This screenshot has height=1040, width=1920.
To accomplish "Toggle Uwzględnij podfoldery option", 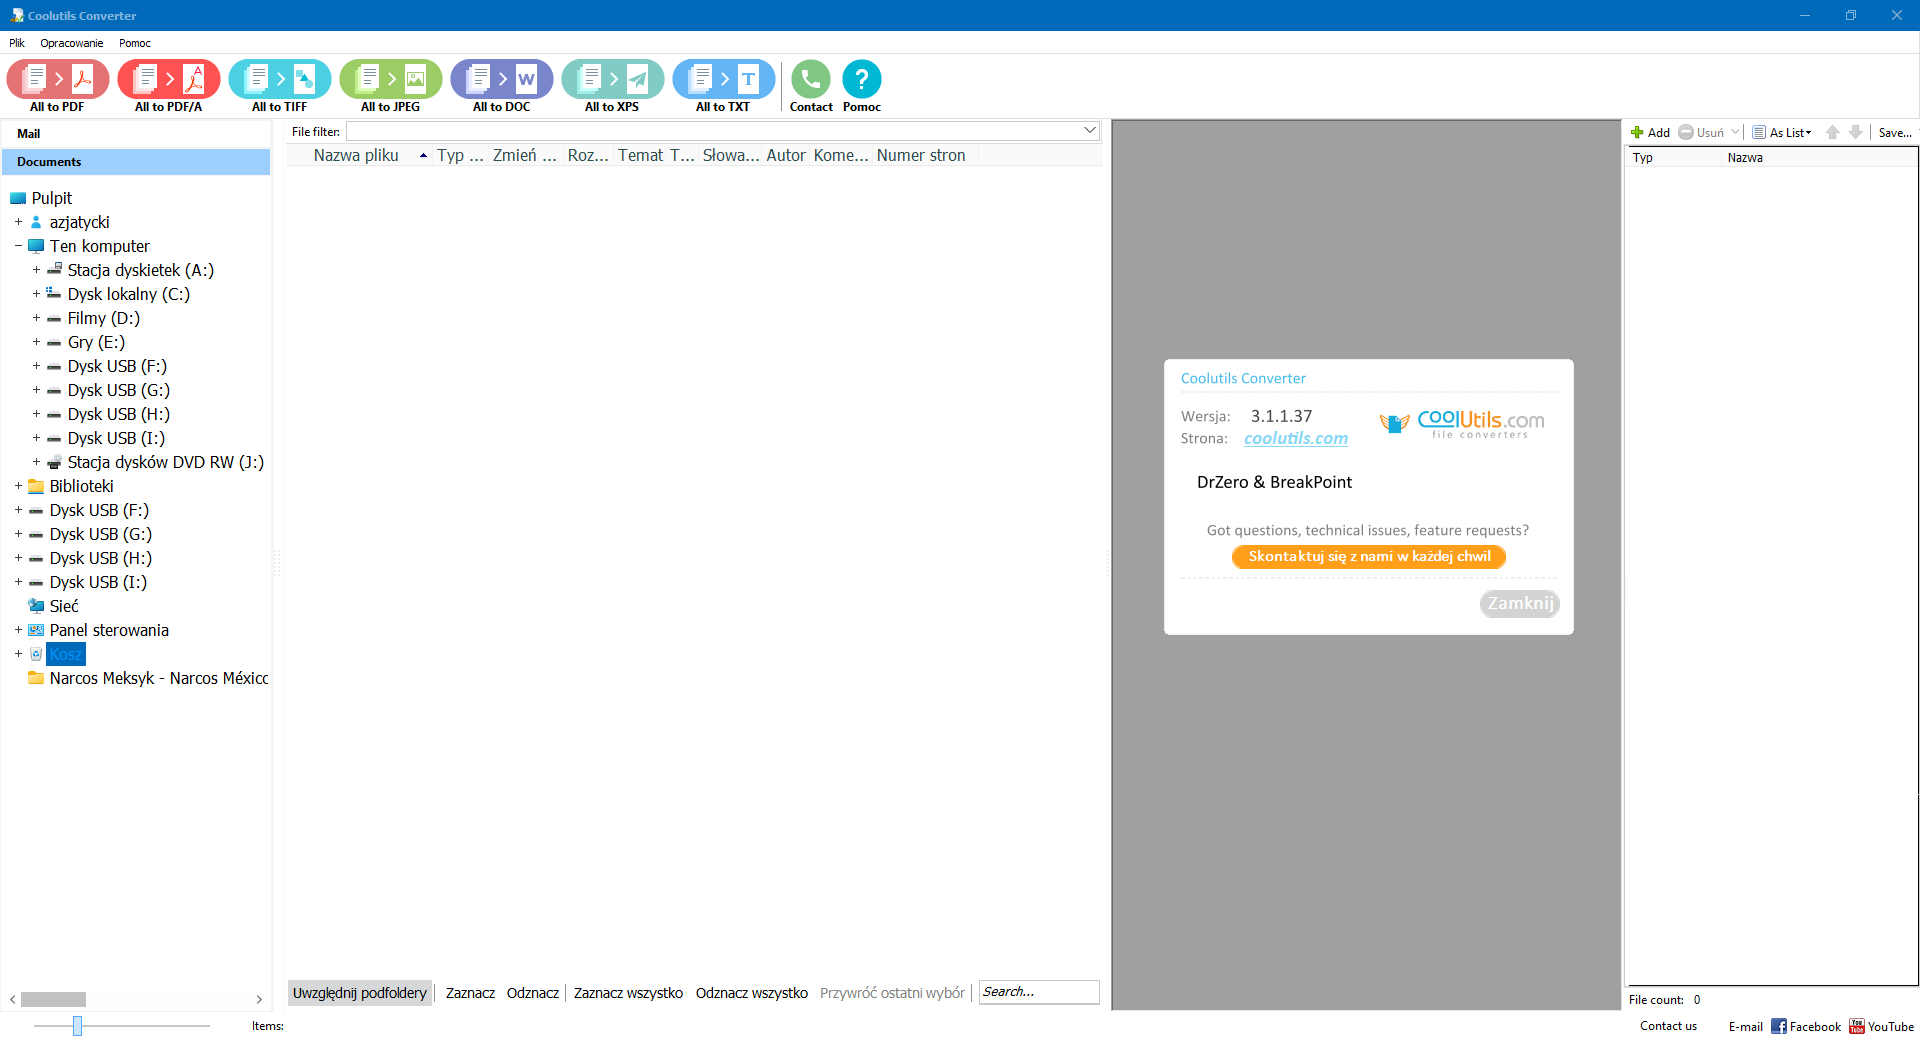I will point(360,993).
